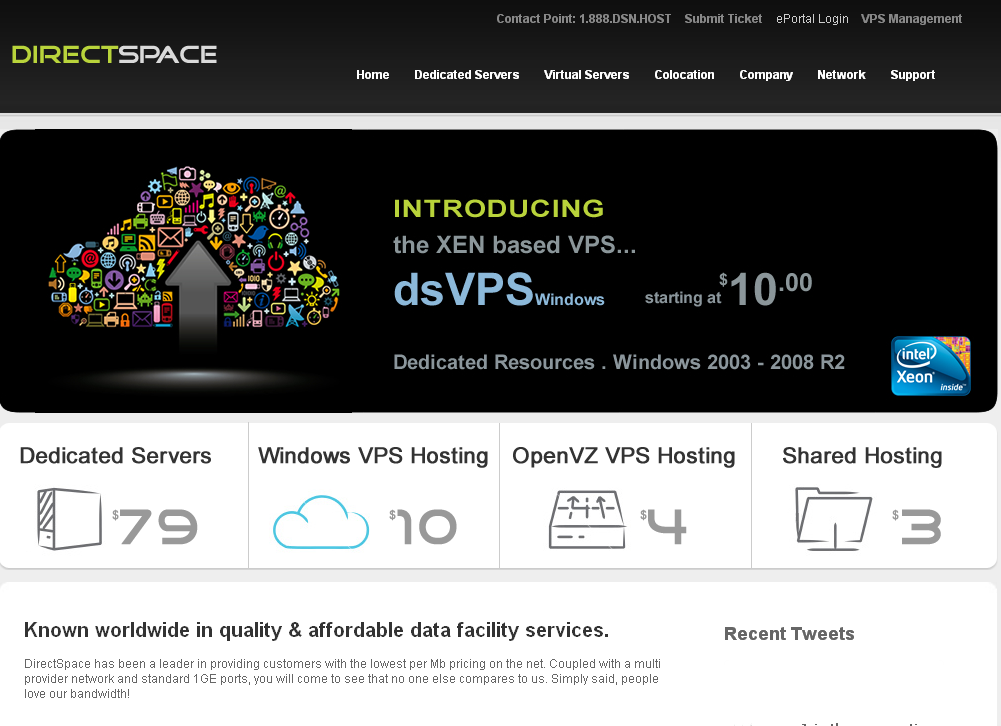
Task: Click the colorful cloud icons graphic
Action: [x=194, y=248]
